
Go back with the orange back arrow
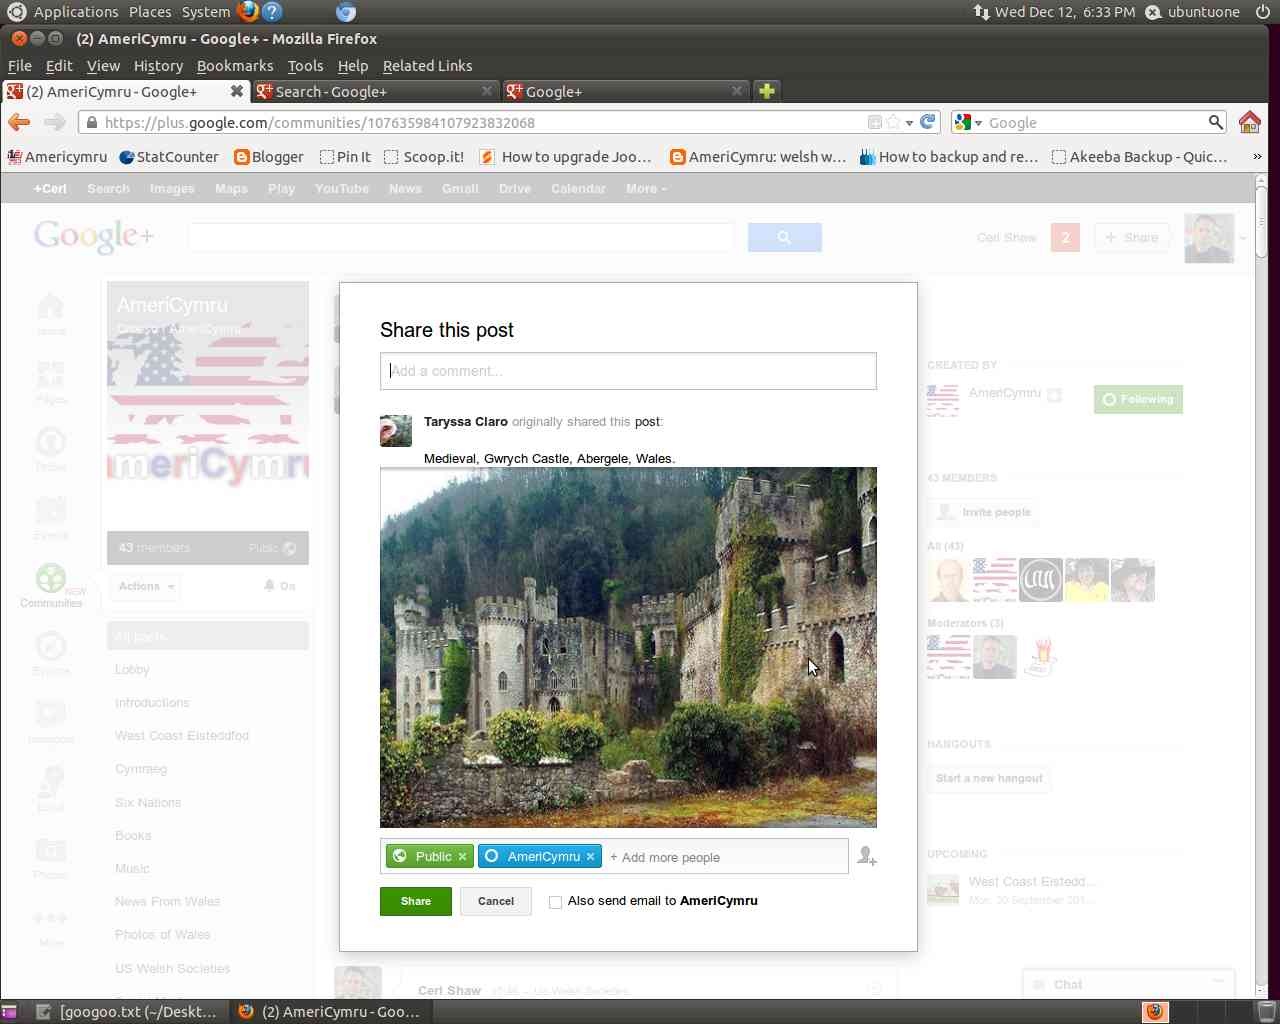coord(18,122)
